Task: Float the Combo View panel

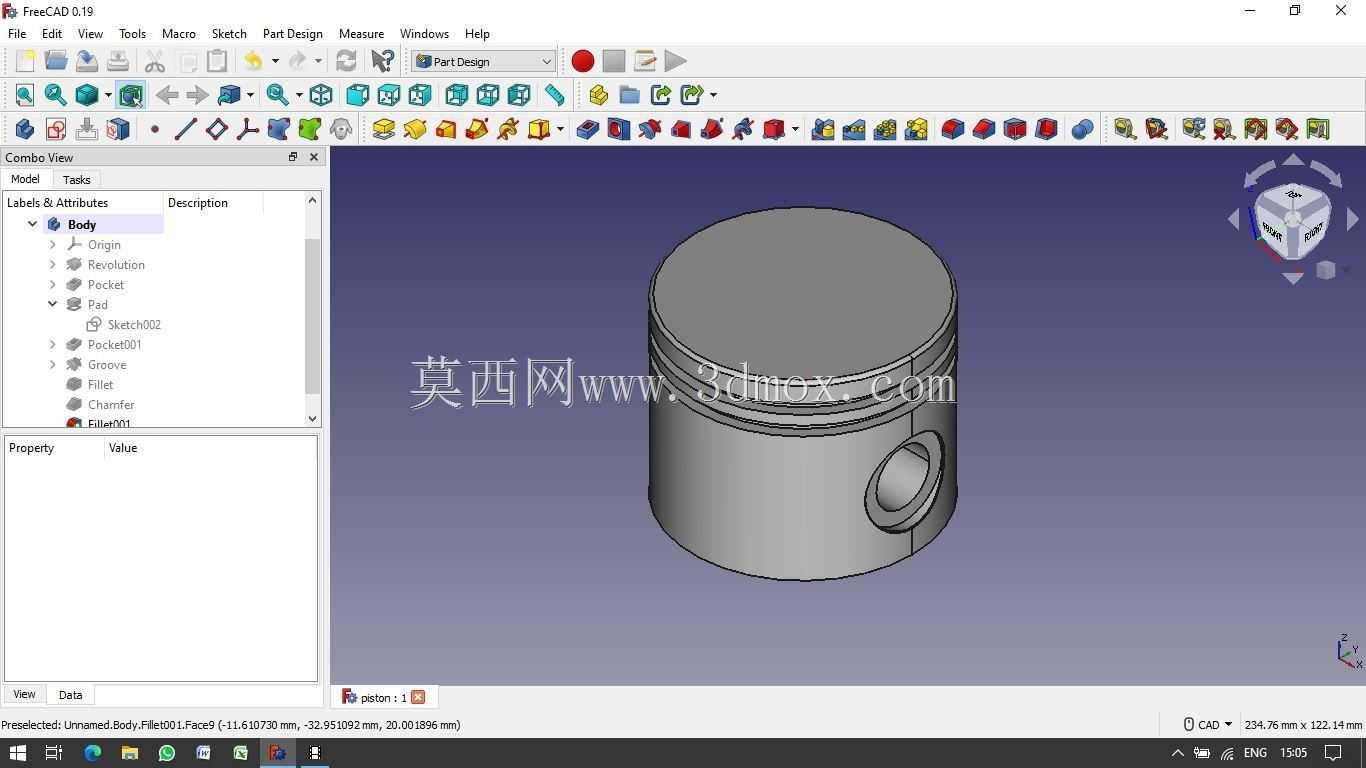Action: (293, 157)
